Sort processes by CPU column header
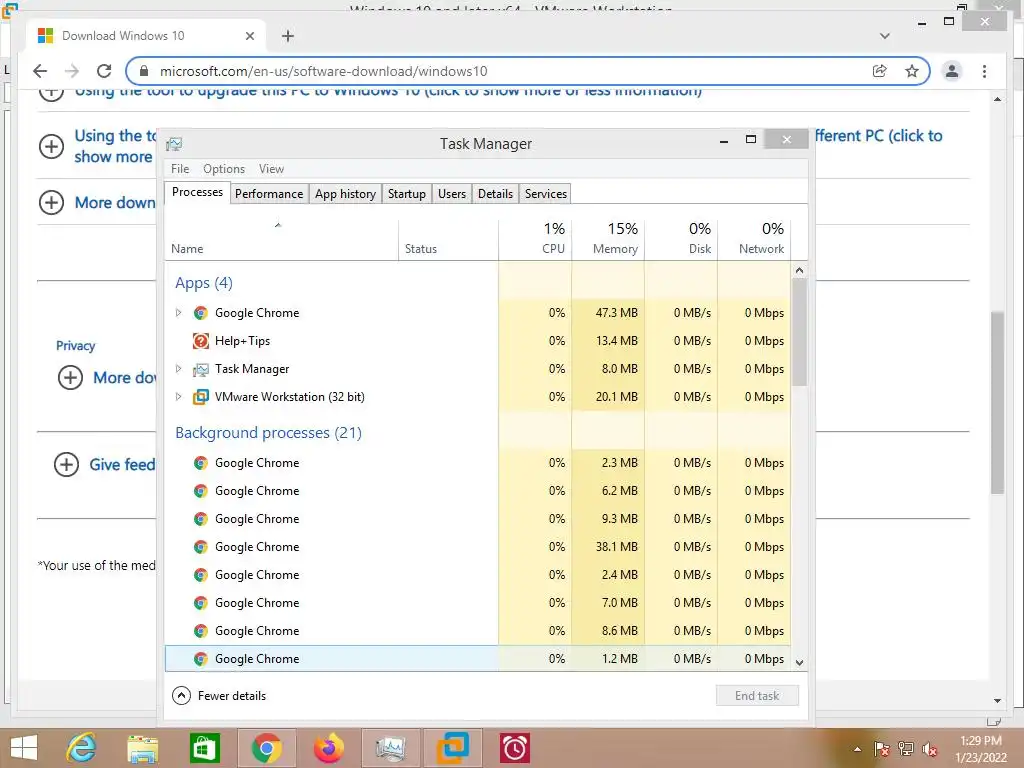The image size is (1024, 768). (536, 239)
